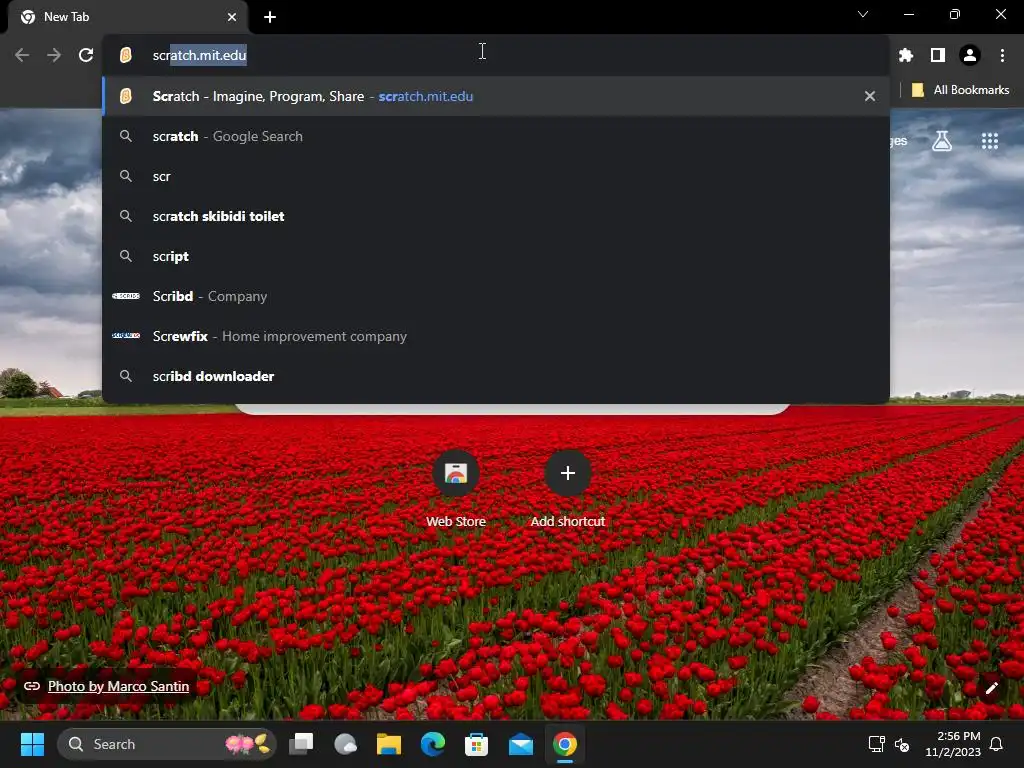Click the Add shortcut button
Viewport: 1024px width, 768px height.
(x=568, y=488)
